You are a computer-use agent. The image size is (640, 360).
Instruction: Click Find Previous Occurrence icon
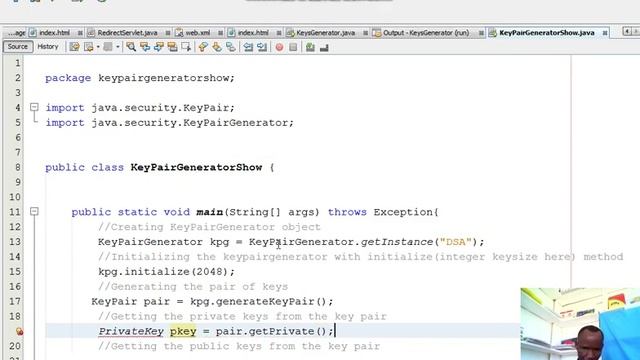145,47
